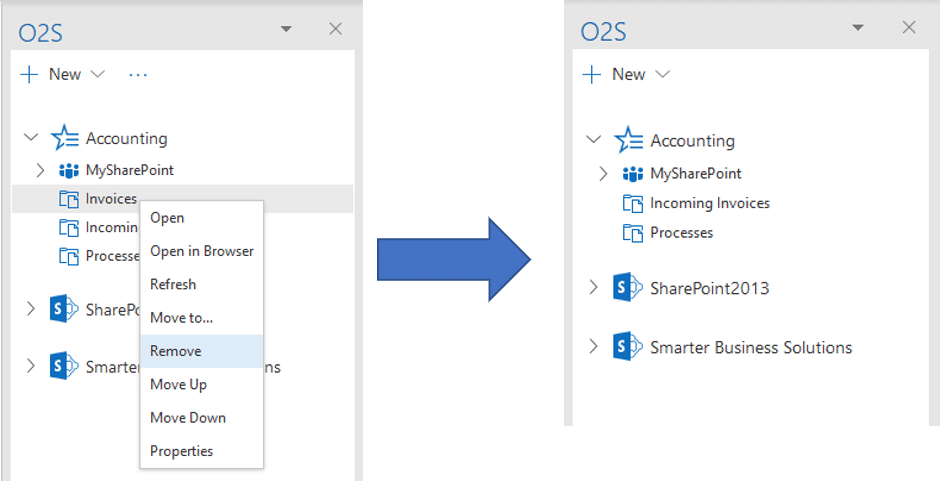This screenshot has width=940, height=481.
Task: Click the Incoming Invoices library icon in right panel
Action: click(x=633, y=203)
